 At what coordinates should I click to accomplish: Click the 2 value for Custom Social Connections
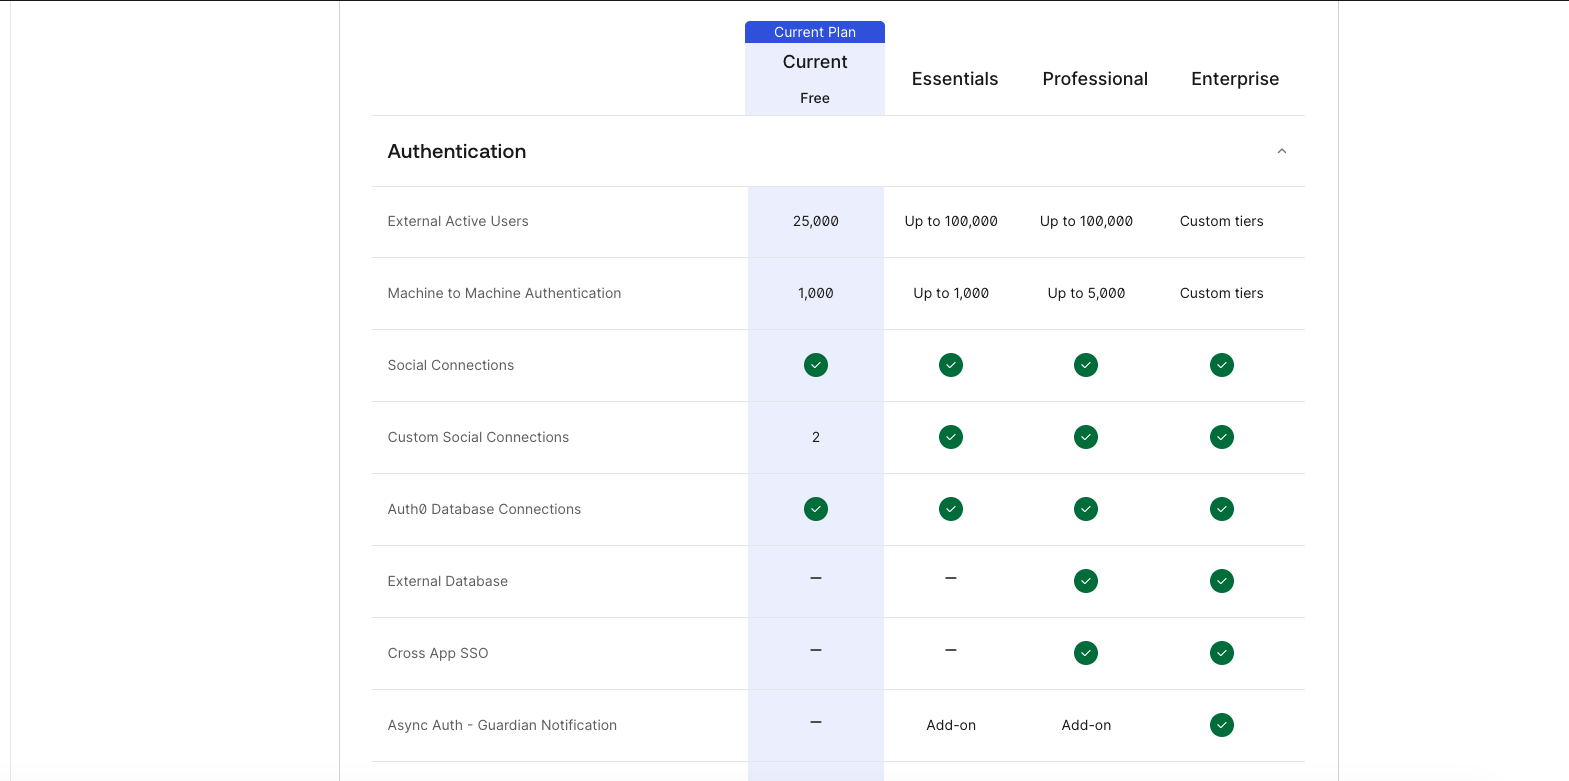(x=816, y=437)
